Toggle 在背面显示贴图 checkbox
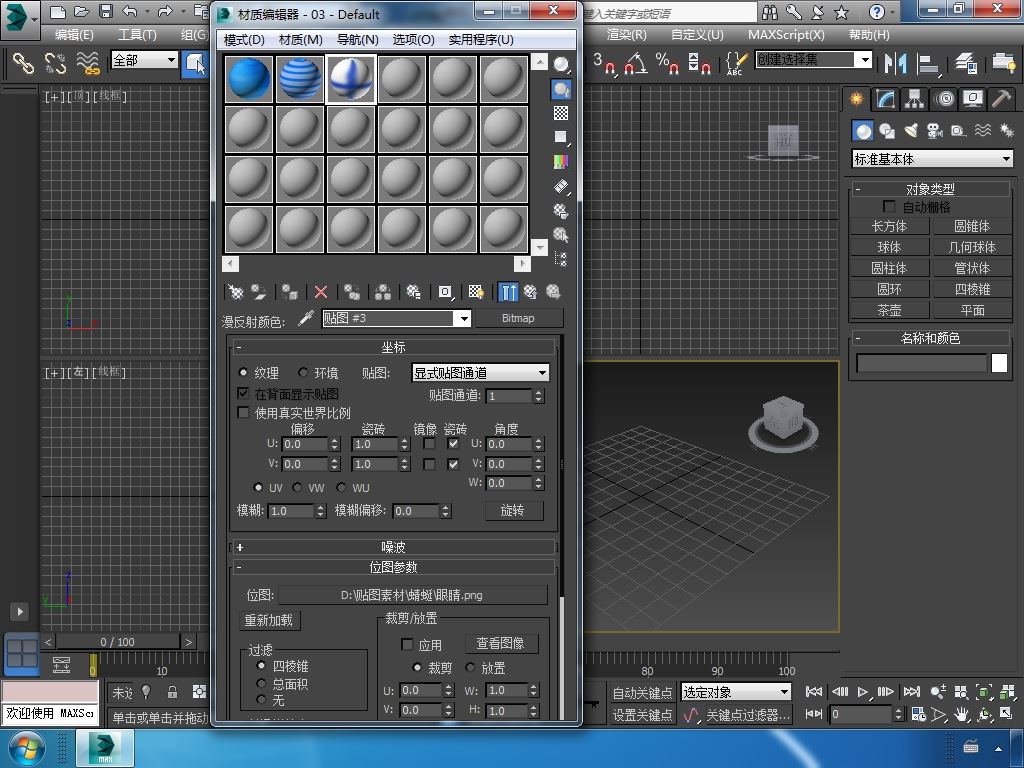 point(243,394)
